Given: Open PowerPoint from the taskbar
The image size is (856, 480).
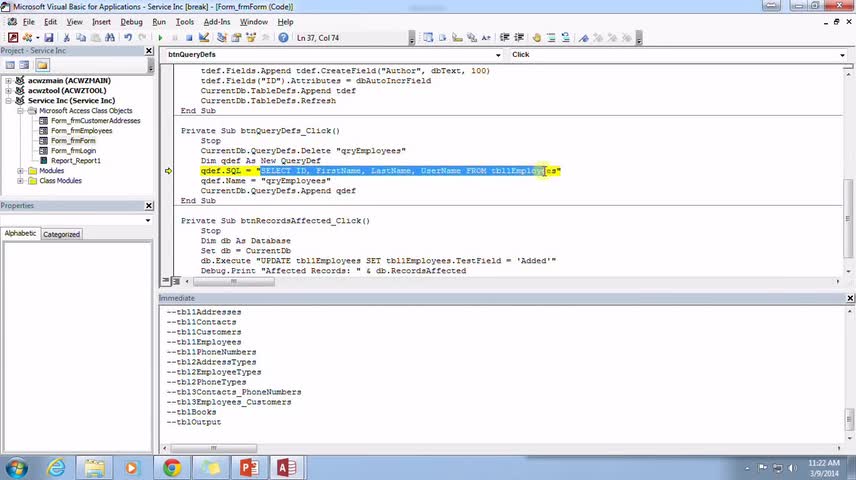Looking at the screenshot, I should [x=249, y=468].
